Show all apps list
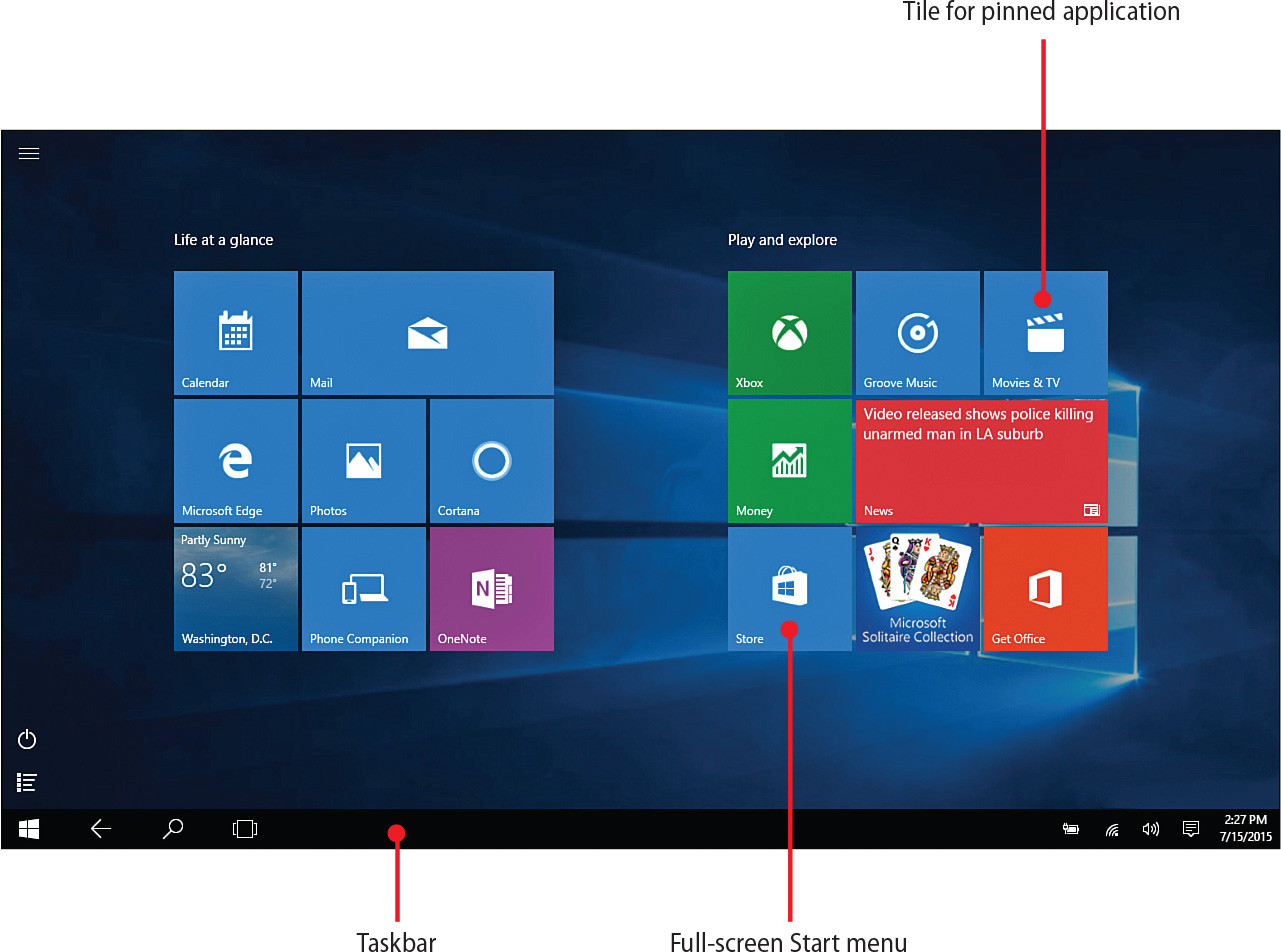The width and height of the screenshot is (1281, 952). (x=26, y=782)
